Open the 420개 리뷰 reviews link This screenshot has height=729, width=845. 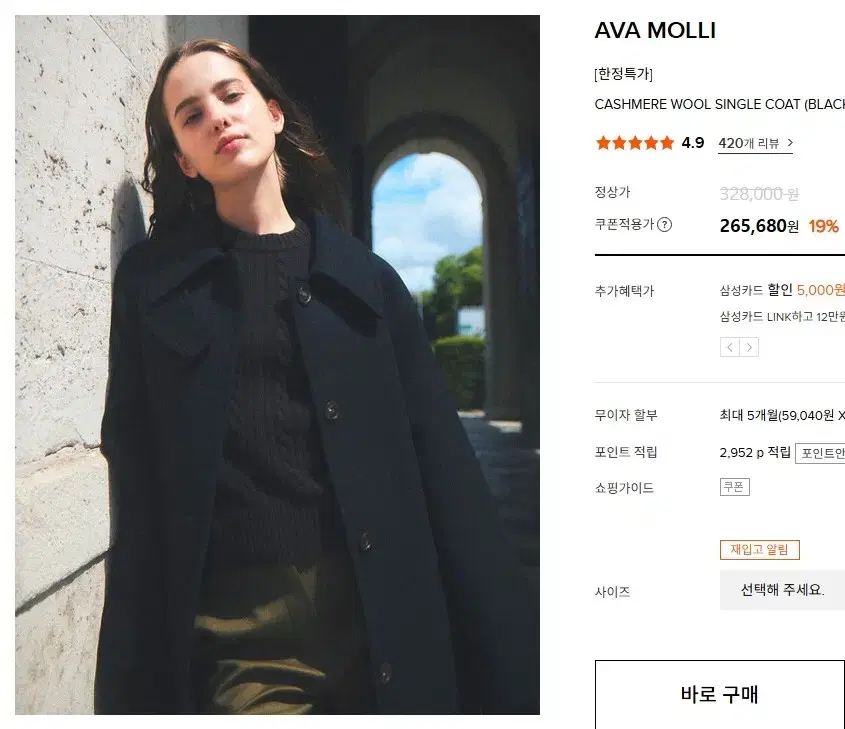click(x=756, y=143)
